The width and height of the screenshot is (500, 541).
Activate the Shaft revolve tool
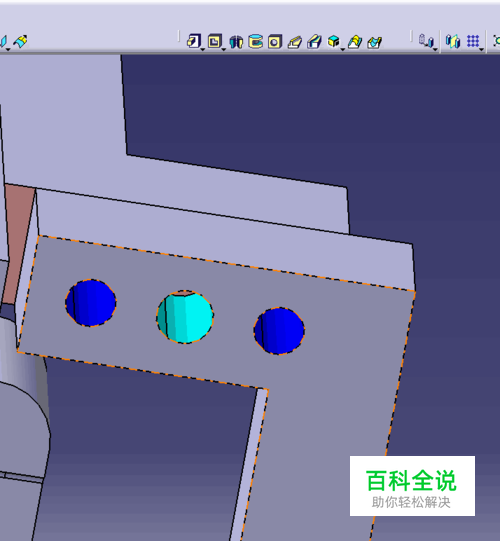pos(236,42)
